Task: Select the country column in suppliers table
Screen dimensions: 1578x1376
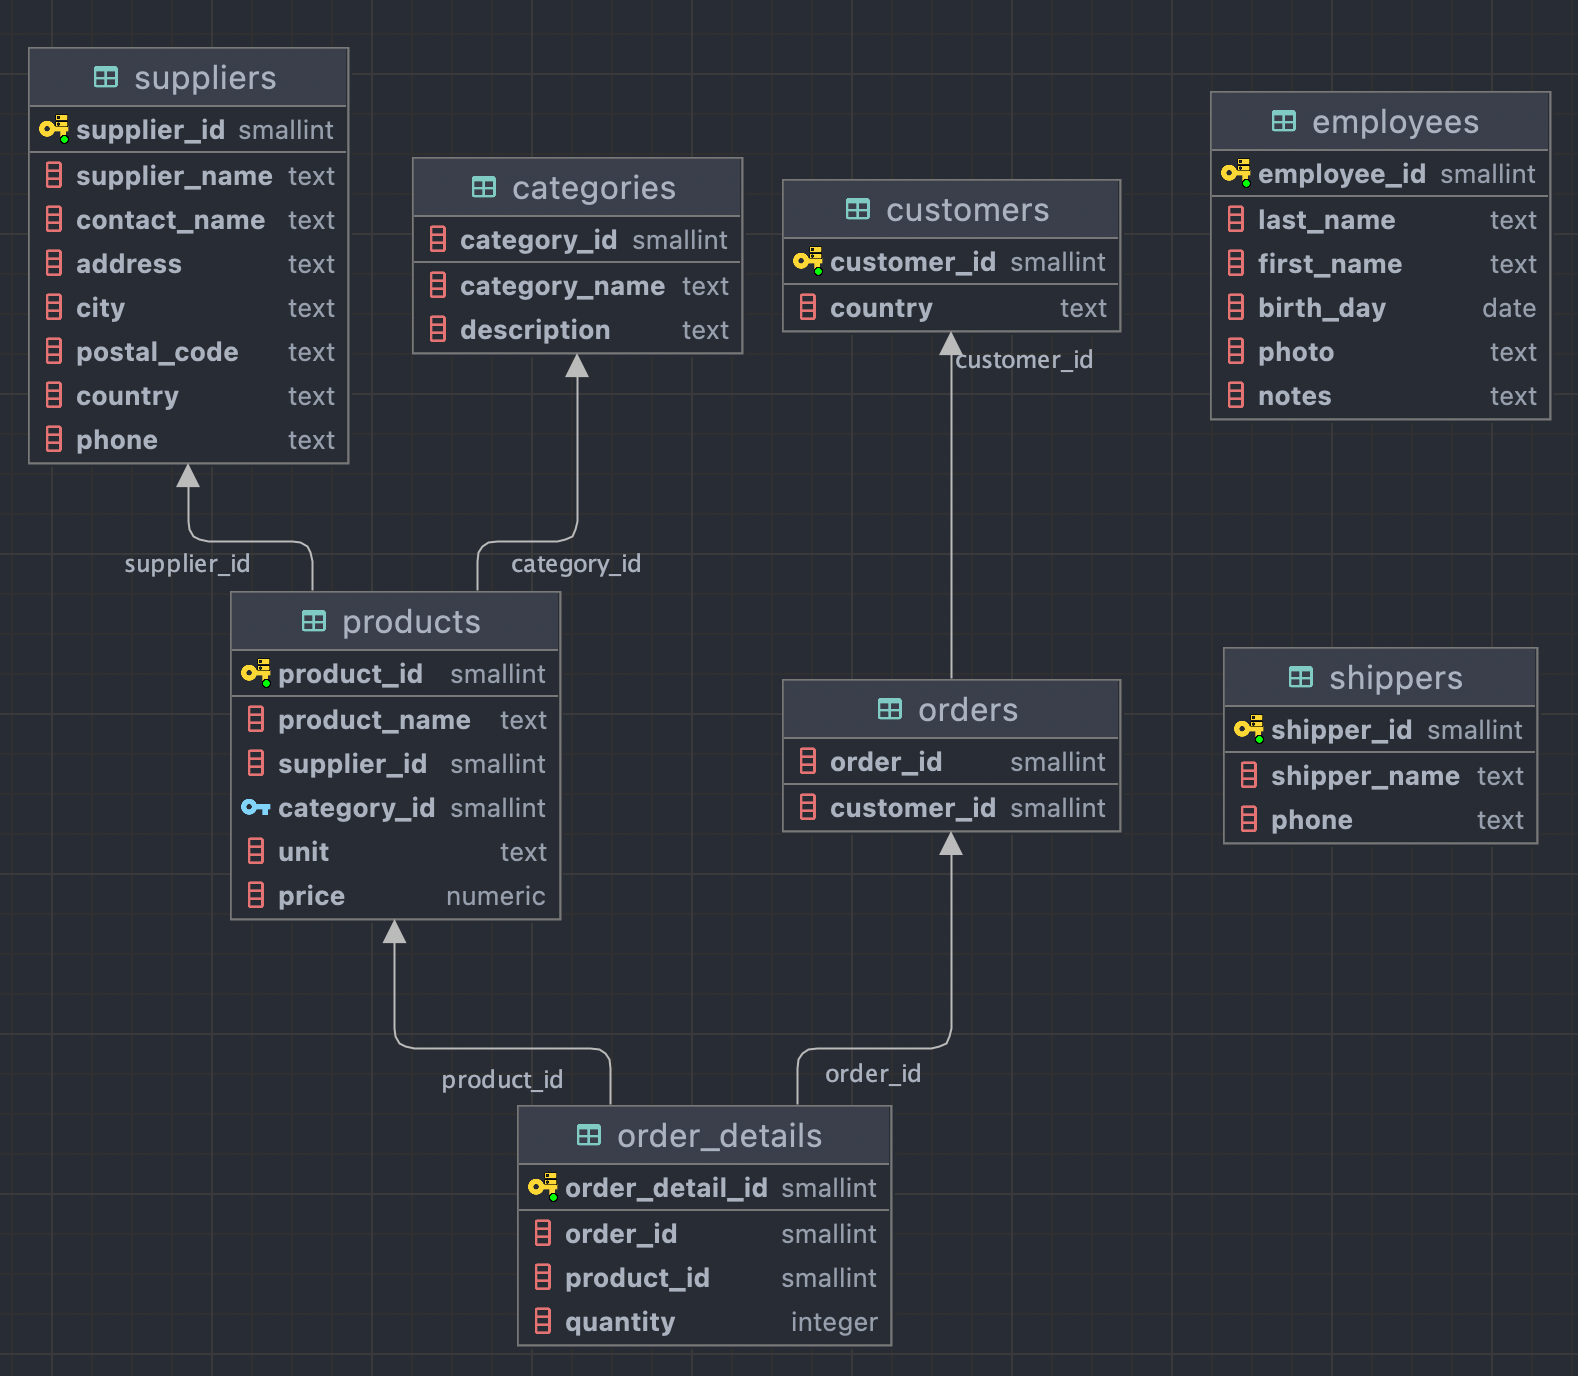Action: pos(189,396)
